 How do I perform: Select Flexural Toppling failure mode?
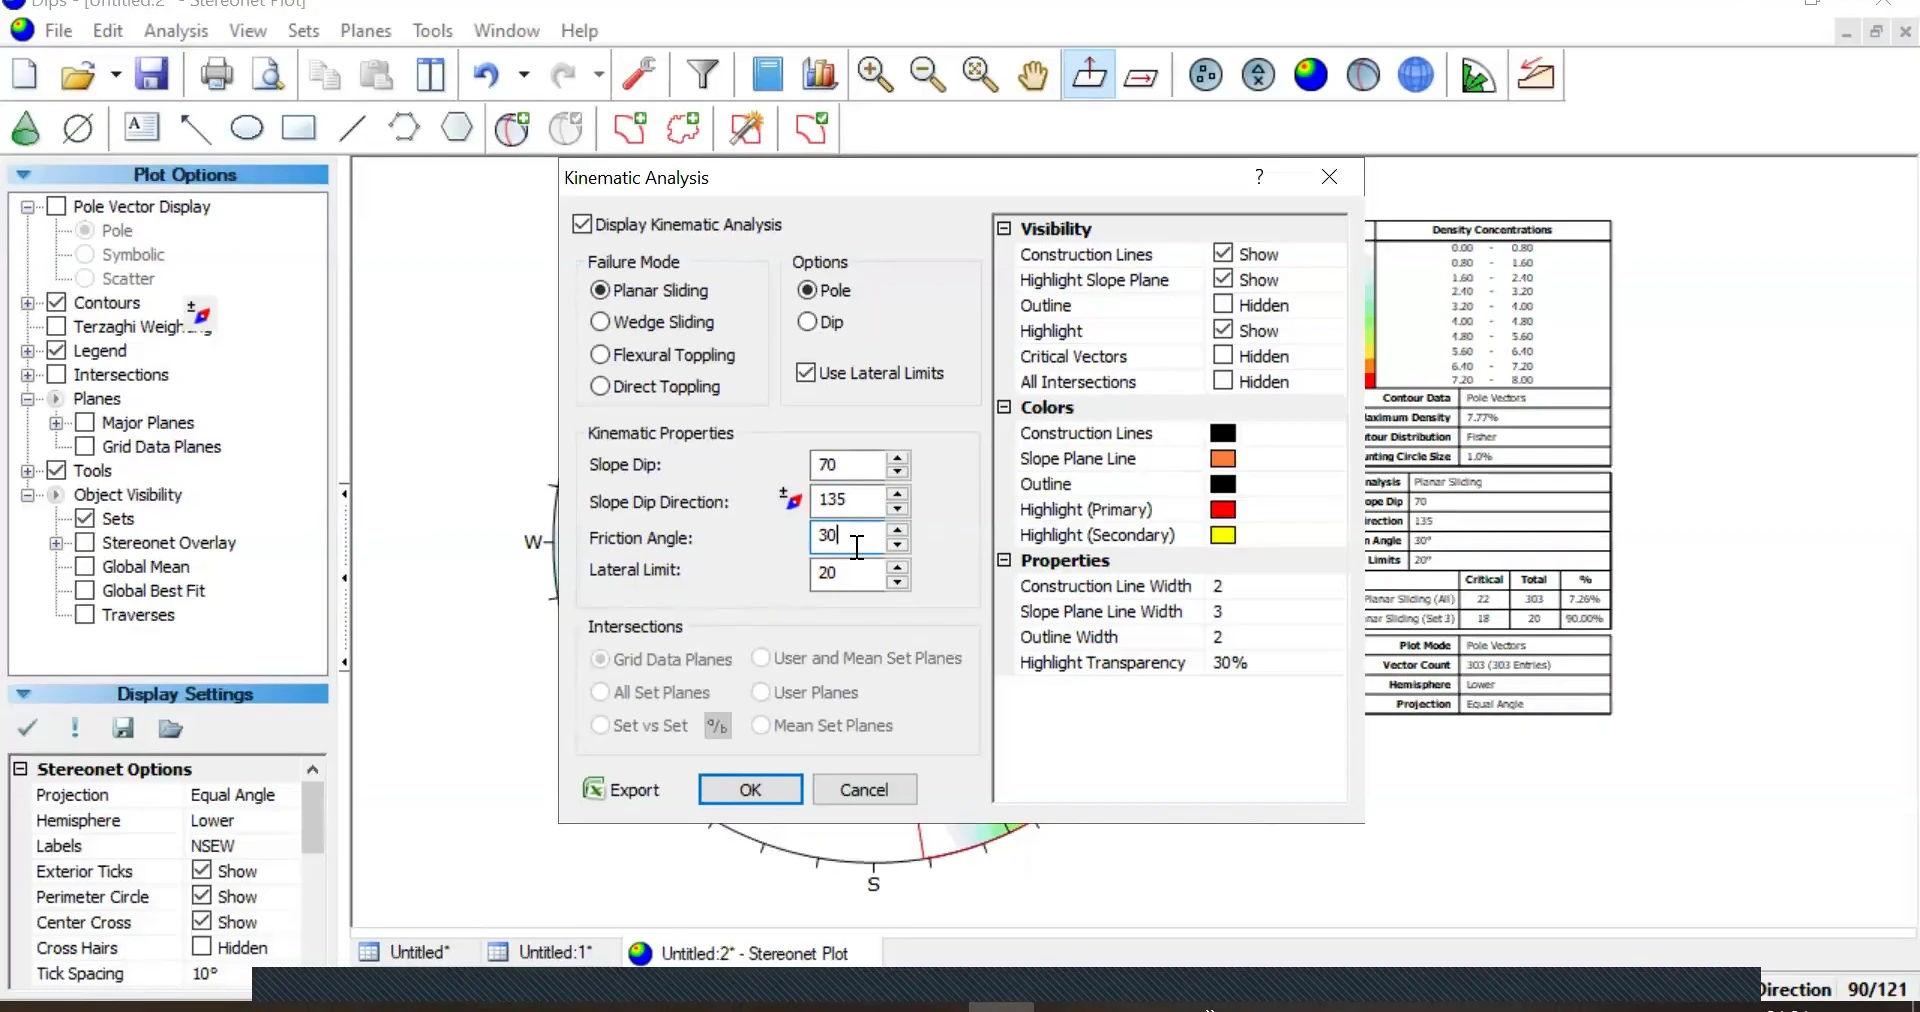[600, 355]
